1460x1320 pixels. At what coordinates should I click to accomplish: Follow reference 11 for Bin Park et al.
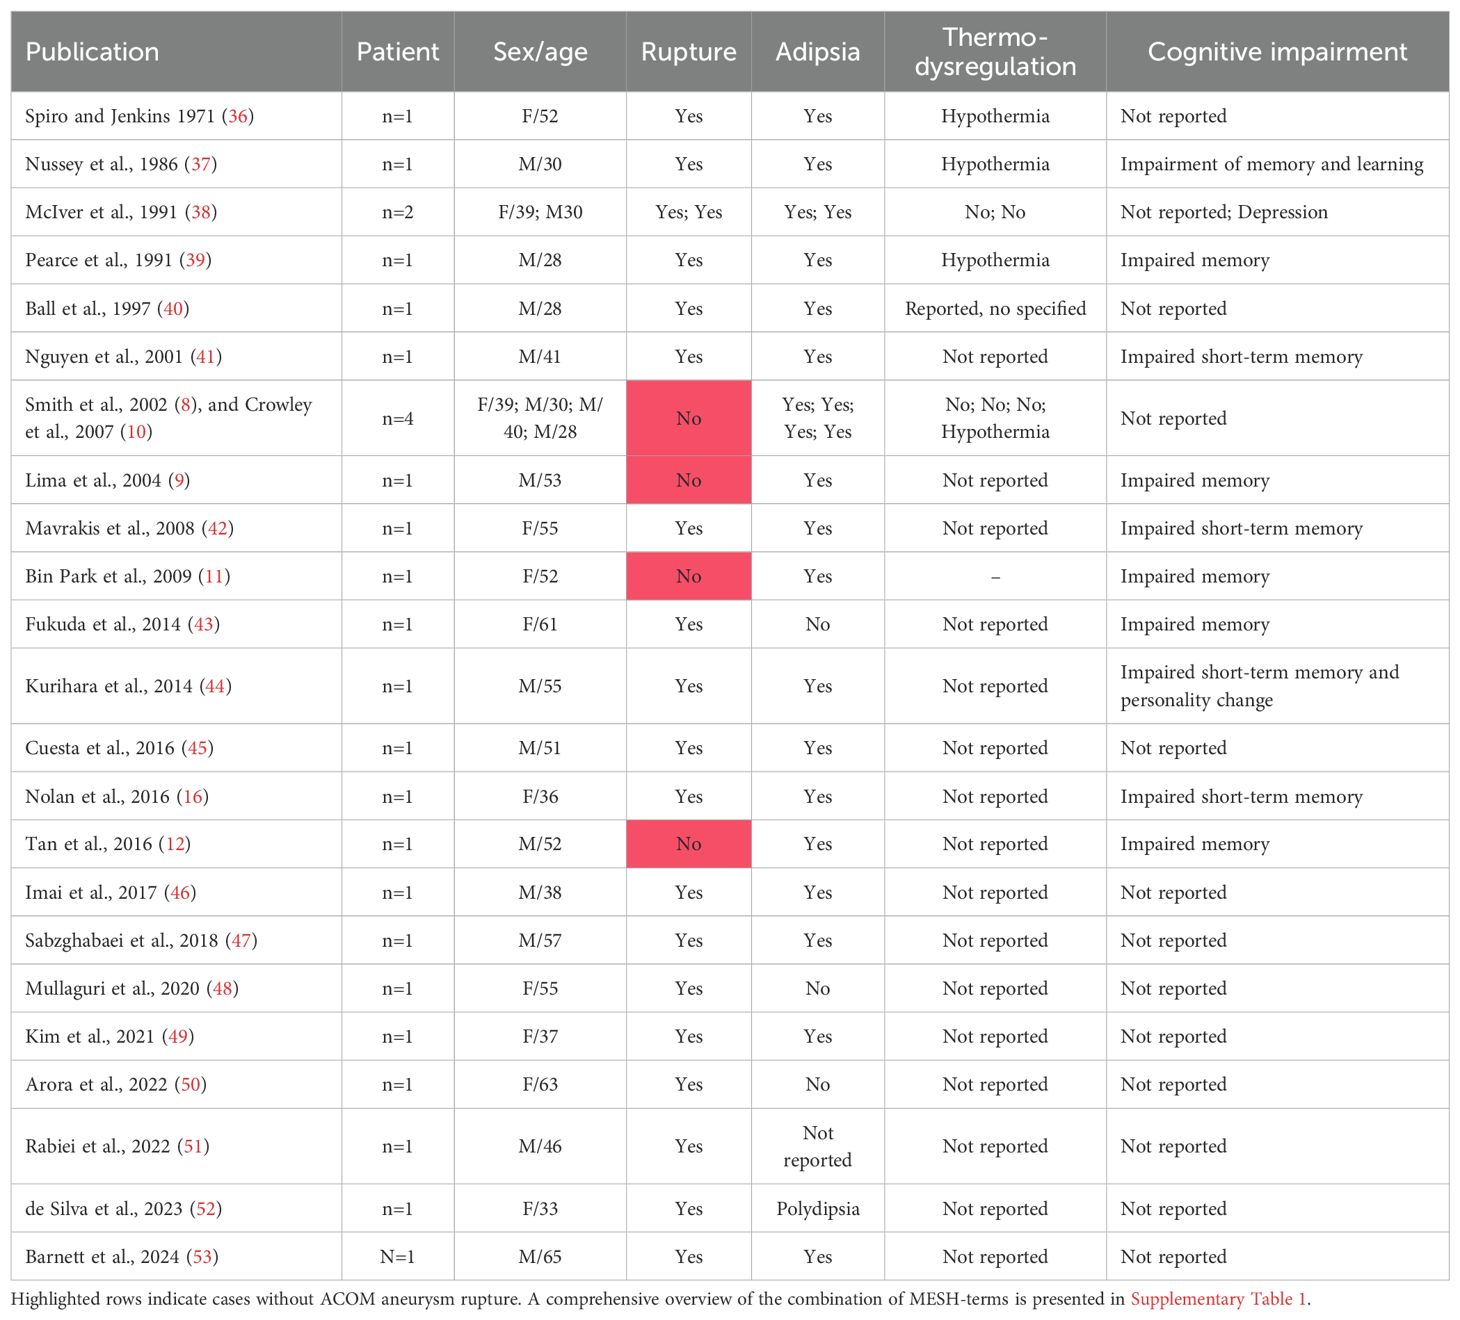click(214, 576)
